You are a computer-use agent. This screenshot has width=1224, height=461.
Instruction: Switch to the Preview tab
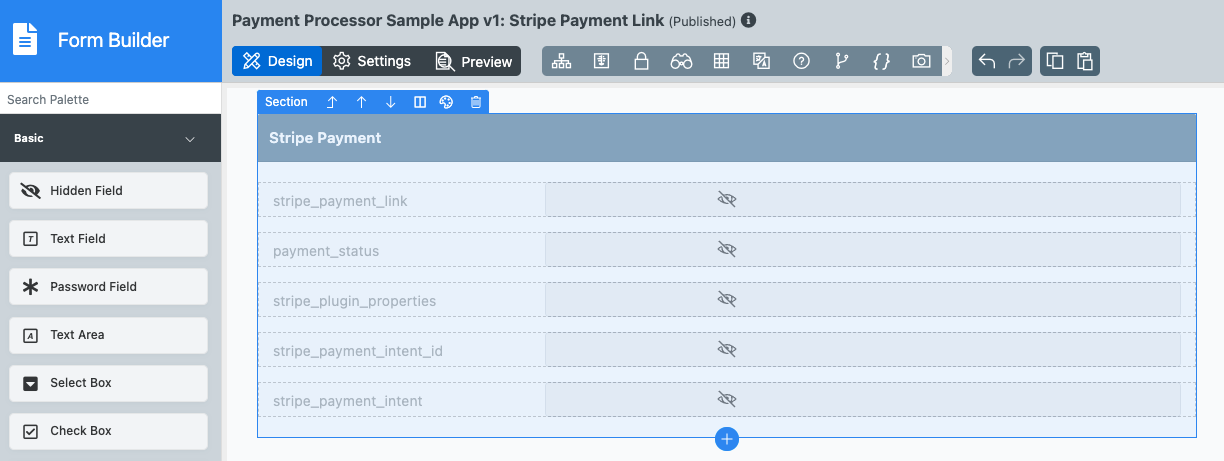tap(474, 61)
